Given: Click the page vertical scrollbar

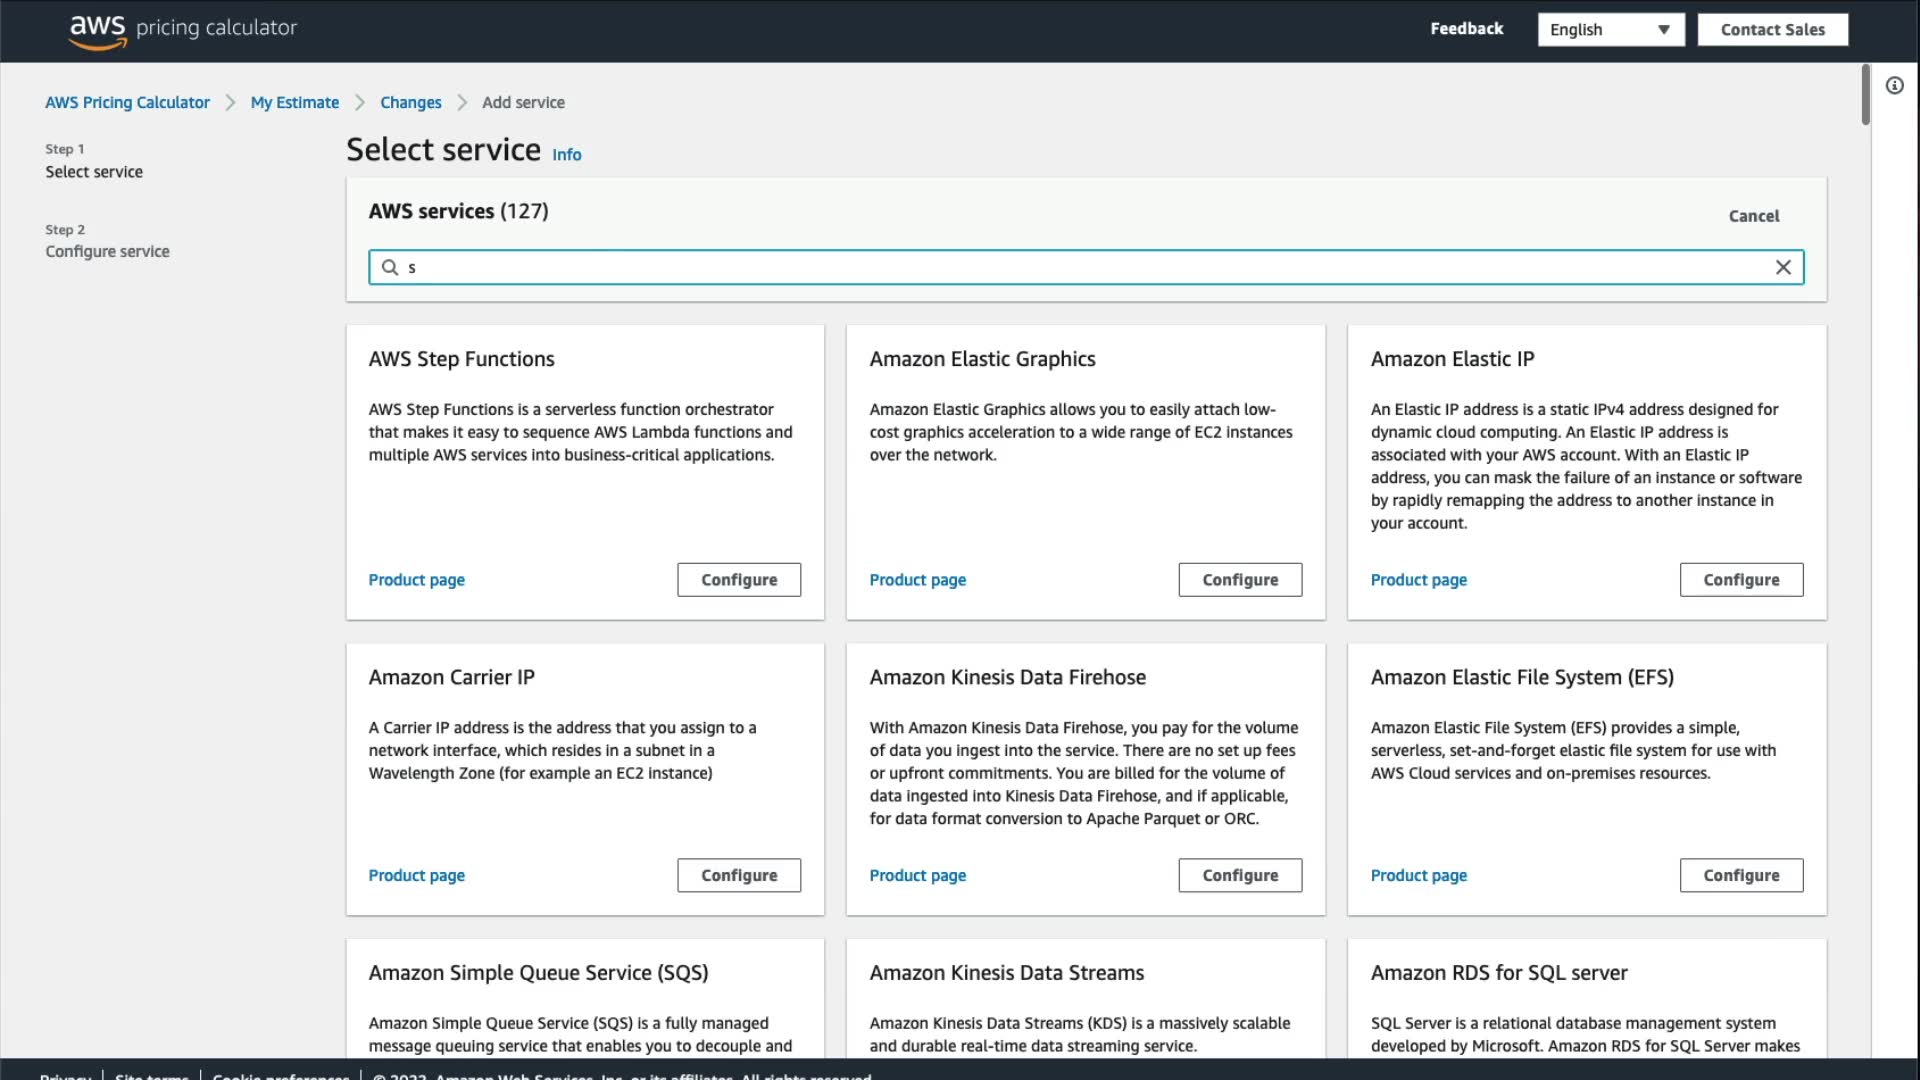Looking at the screenshot, I should pyautogui.click(x=1865, y=95).
